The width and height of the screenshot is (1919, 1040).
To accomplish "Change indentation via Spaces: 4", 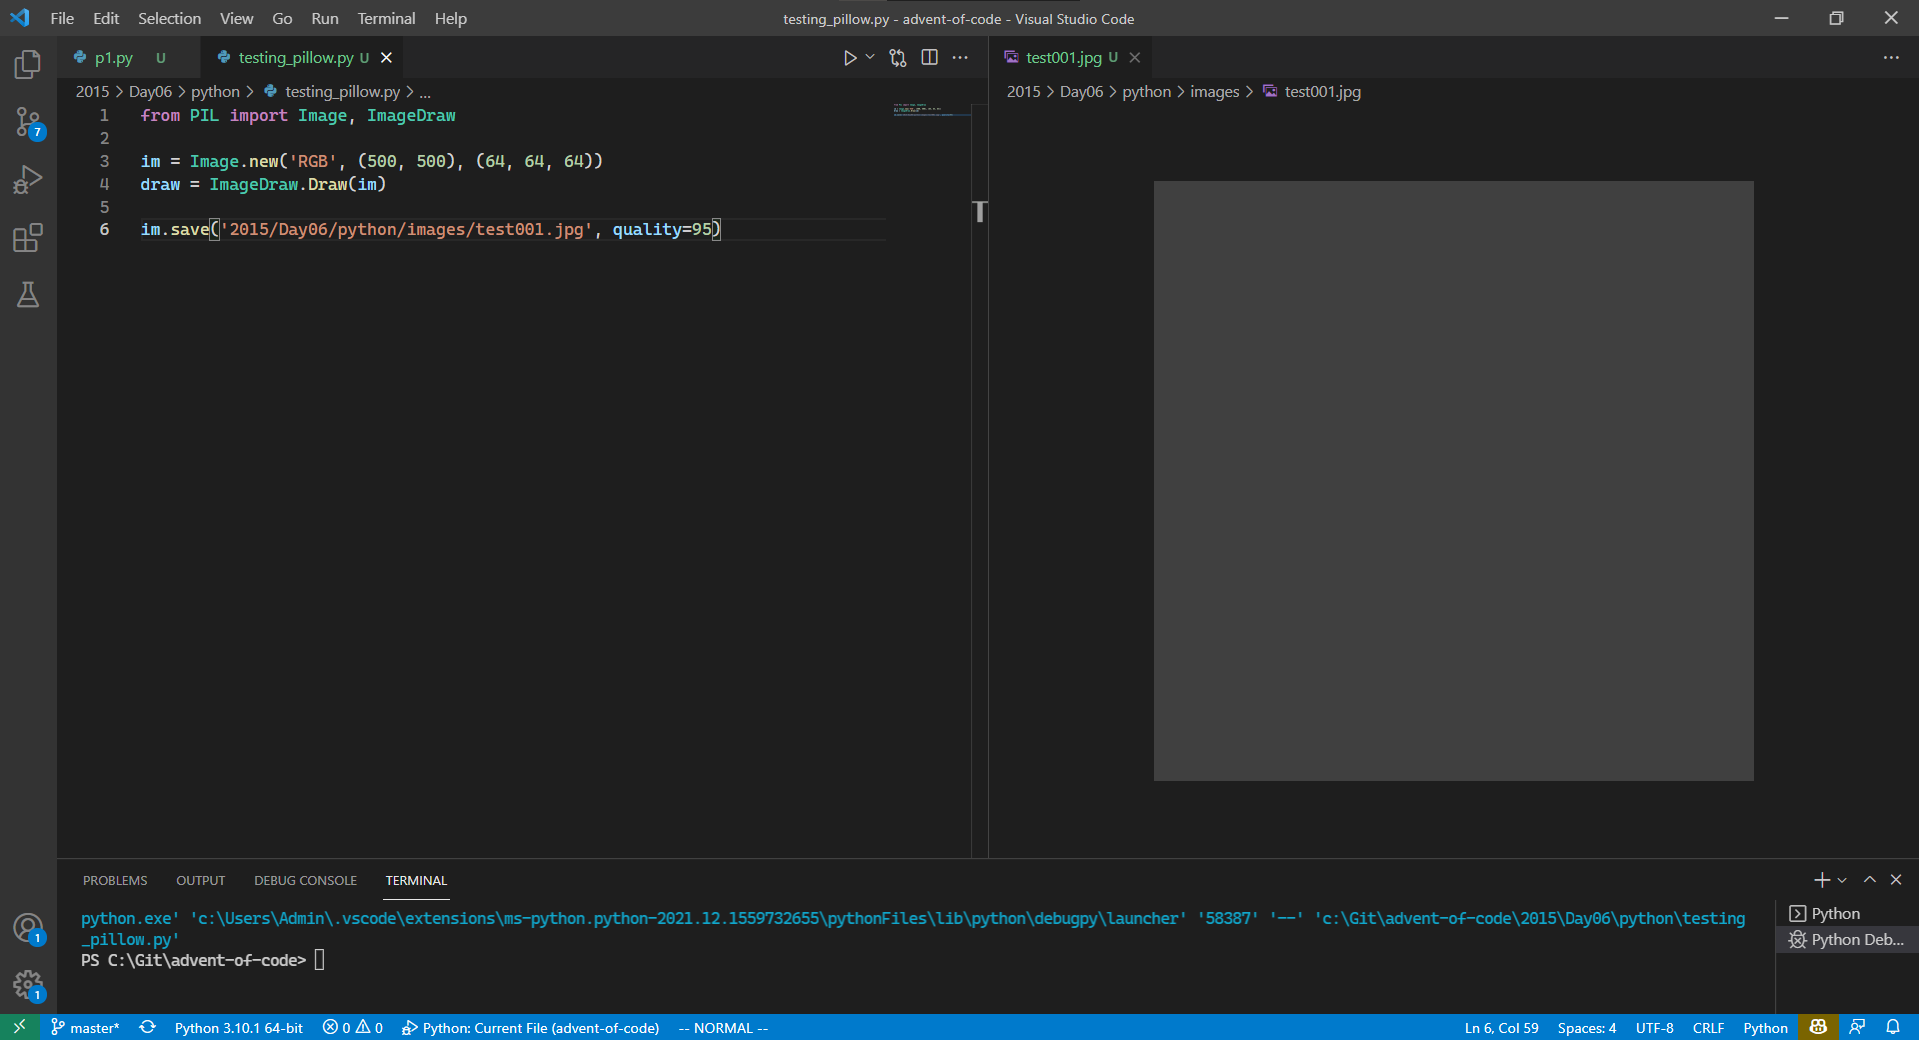I will (1586, 1028).
